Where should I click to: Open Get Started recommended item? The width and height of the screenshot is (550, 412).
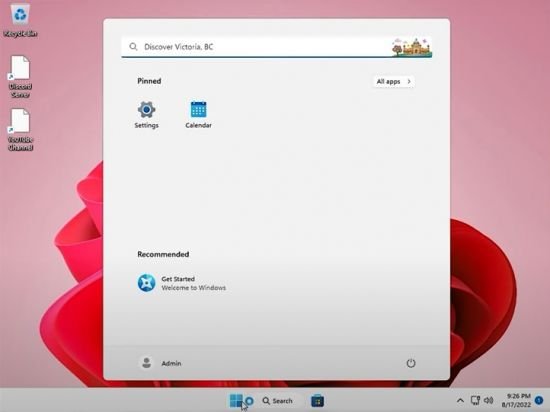[182, 283]
